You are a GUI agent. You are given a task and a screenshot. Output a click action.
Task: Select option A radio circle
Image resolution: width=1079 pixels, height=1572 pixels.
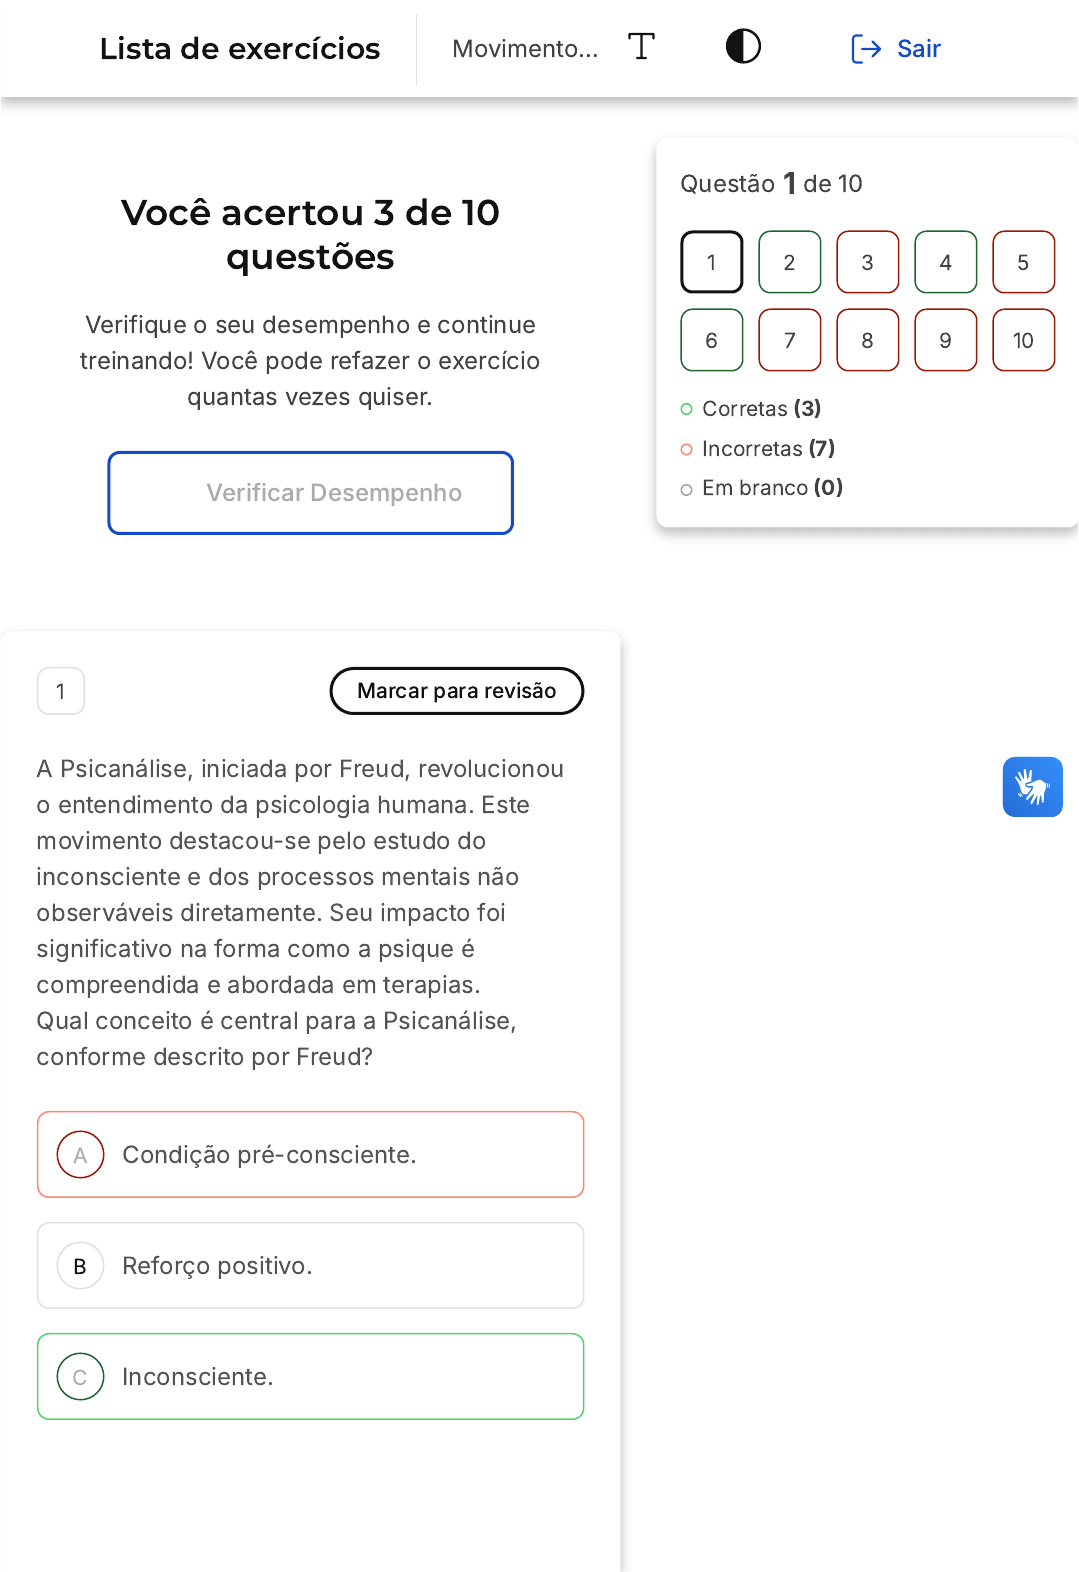click(x=81, y=1155)
